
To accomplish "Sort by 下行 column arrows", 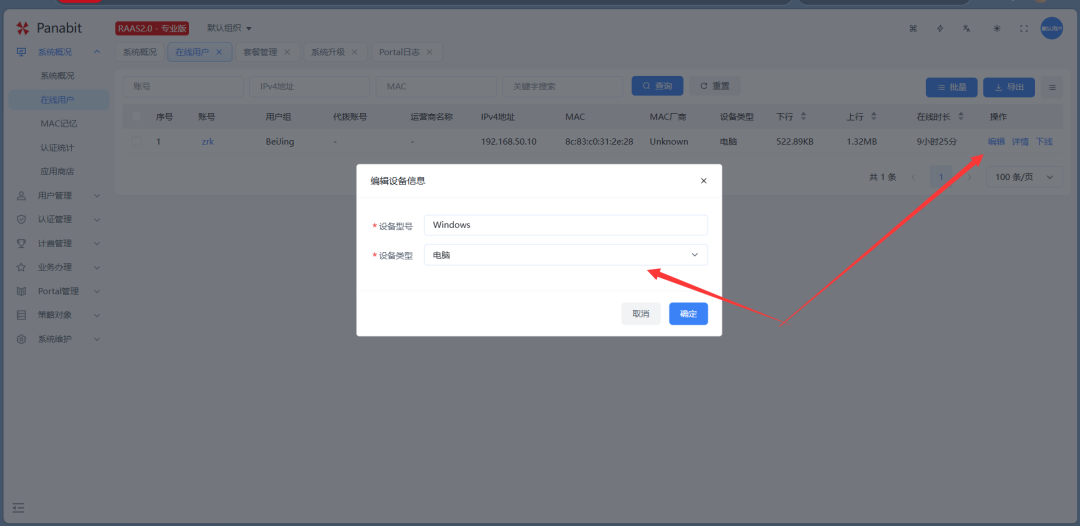I will tap(803, 117).
